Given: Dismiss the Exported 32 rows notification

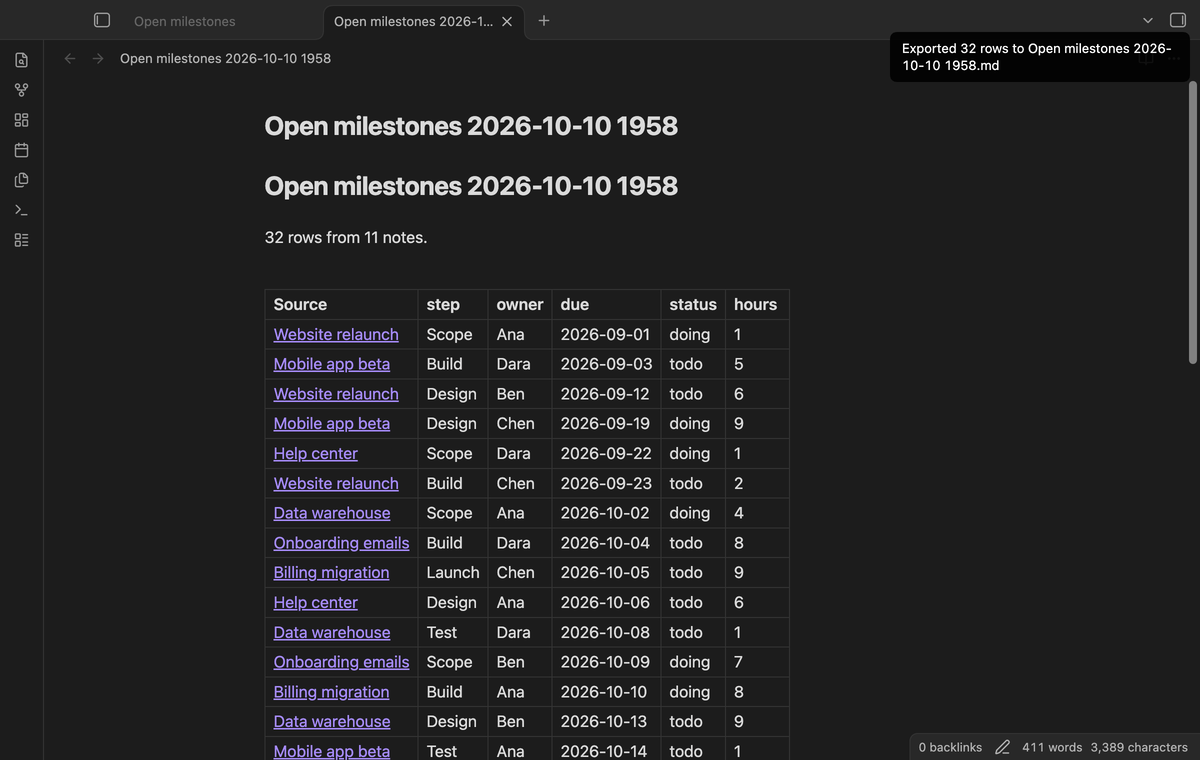Looking at the screenshot, I should [1039, 57].
